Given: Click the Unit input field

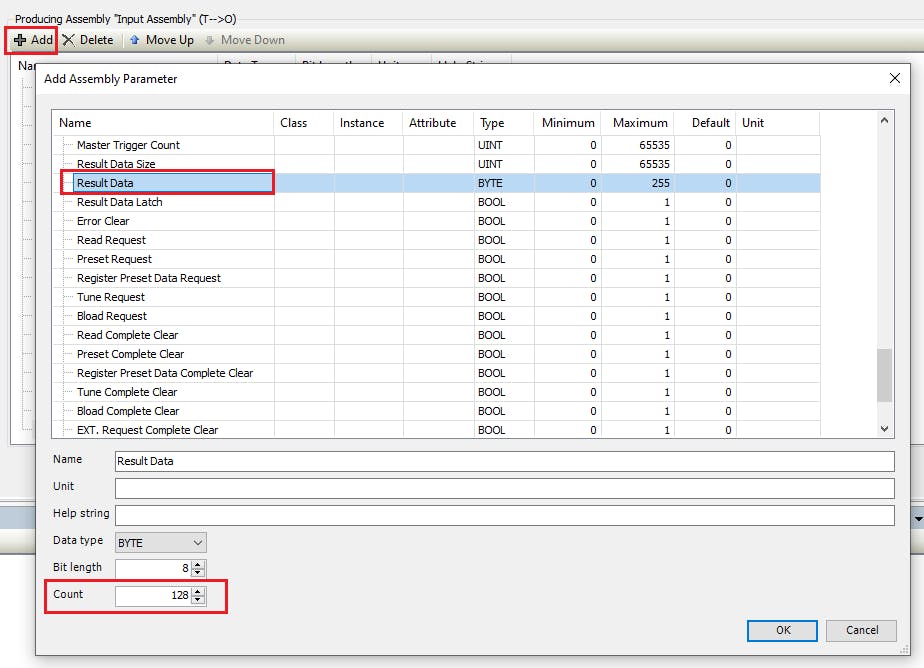Looking at the screenshot, I should tap(504, 488).
